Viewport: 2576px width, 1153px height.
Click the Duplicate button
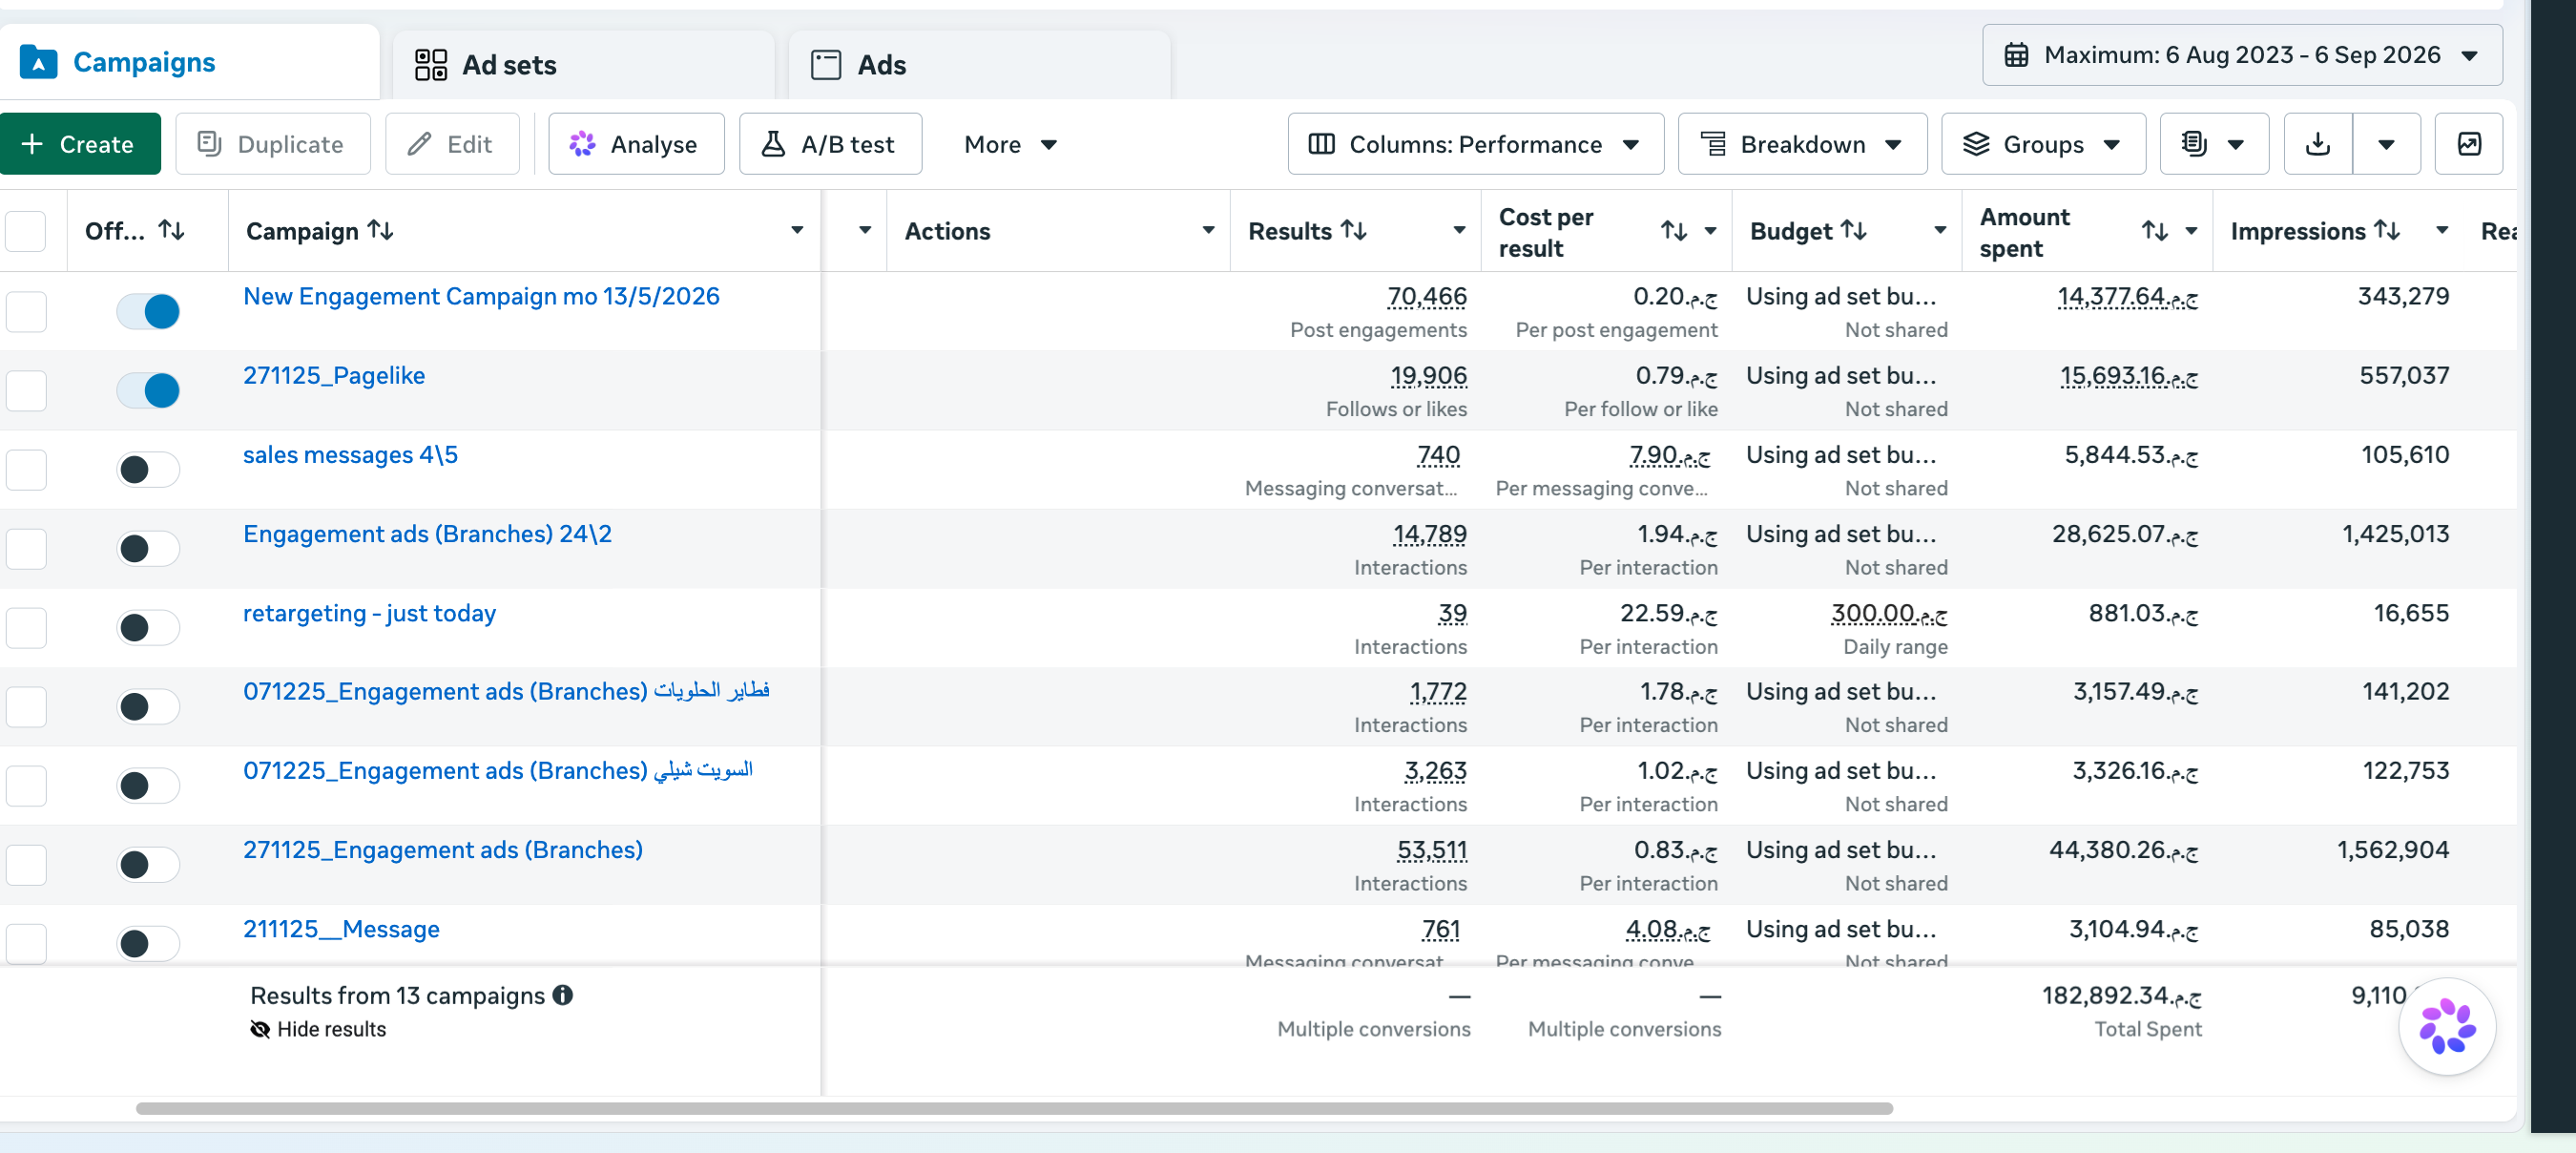(273, 144)
